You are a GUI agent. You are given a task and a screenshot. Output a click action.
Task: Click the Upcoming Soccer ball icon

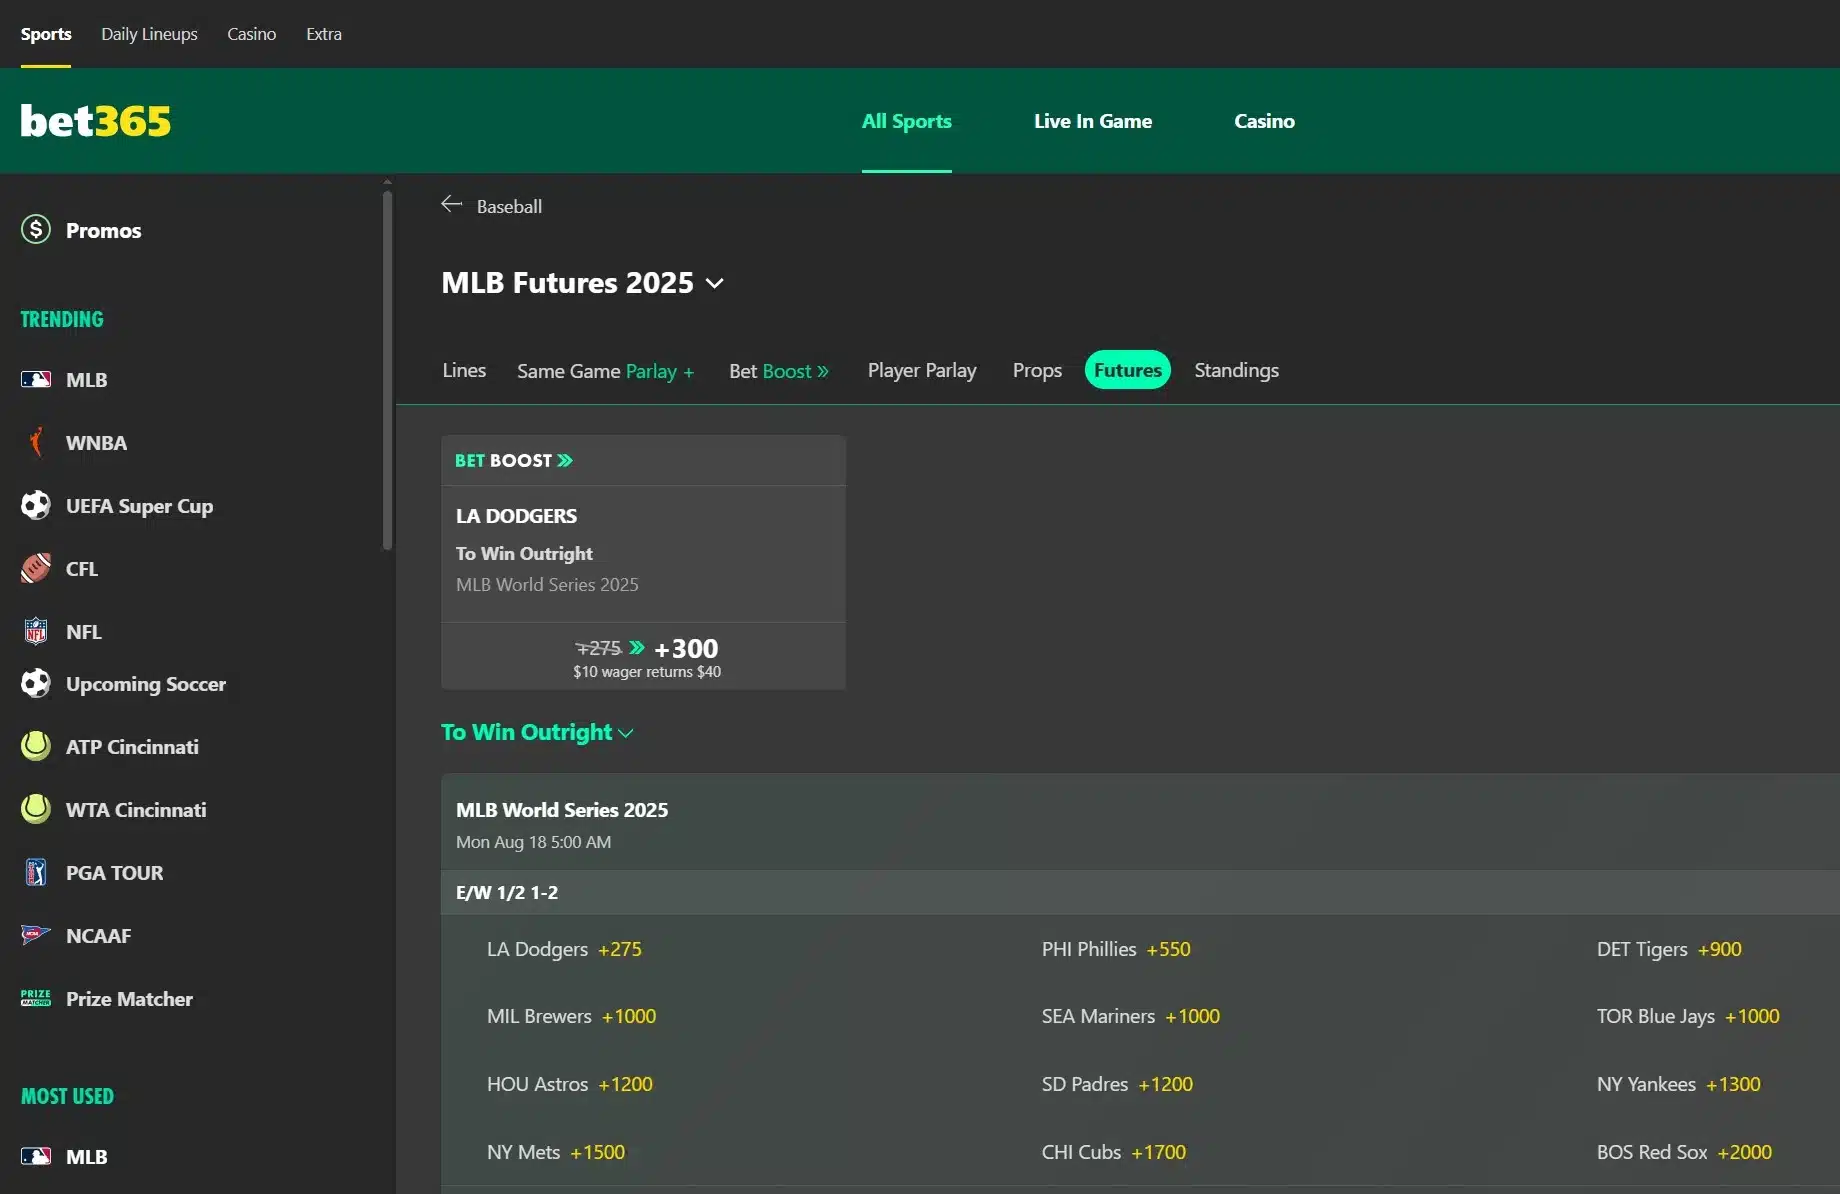36,683
